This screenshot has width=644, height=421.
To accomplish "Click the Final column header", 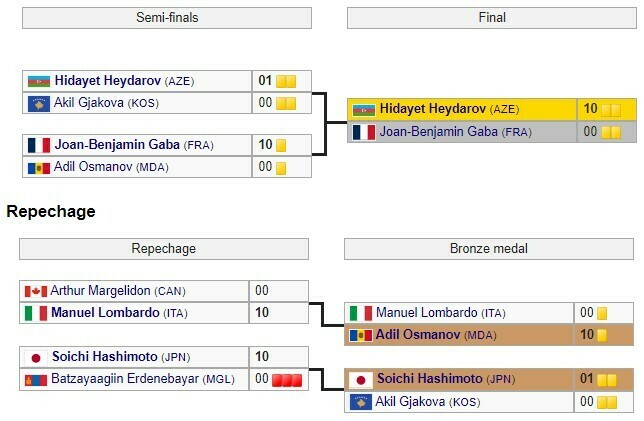I will [491, 18].
